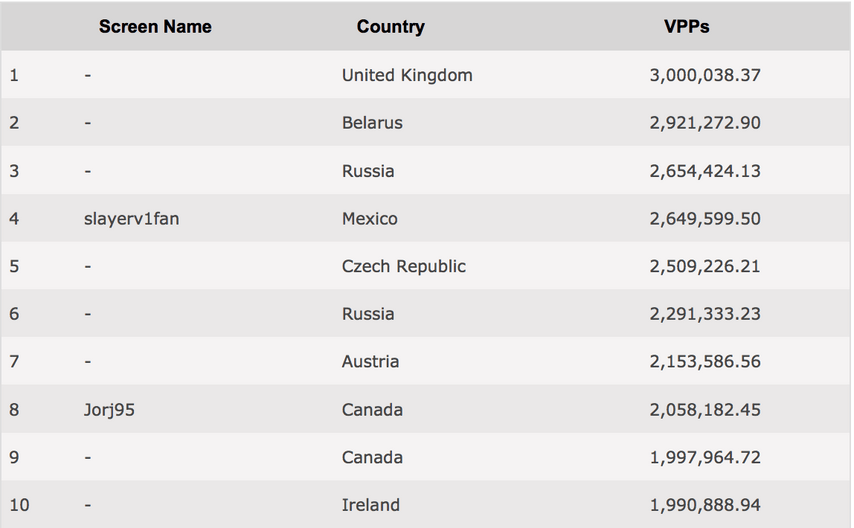Screen dimensions: 854x528
Task: Click the VPP value 2,649,599.50
Action: click(705, 219)
